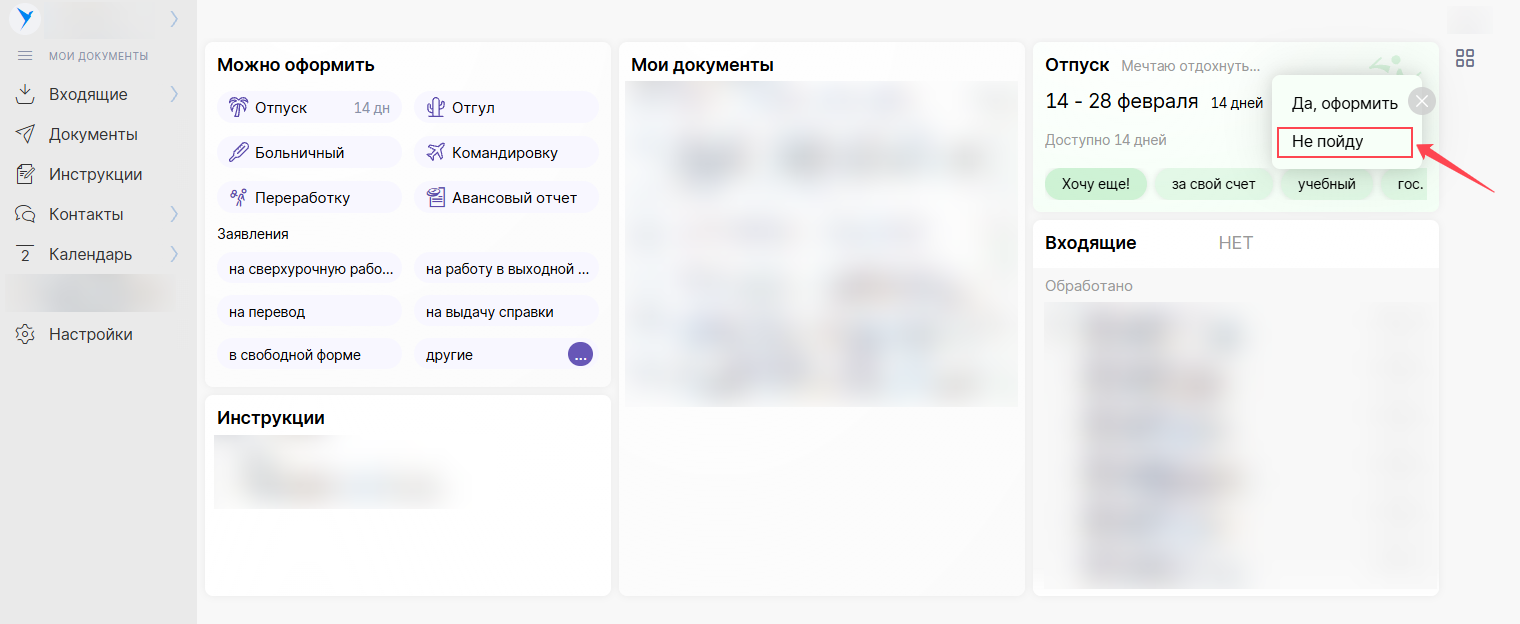This screenshot has width=1520, height=624.
Task: Start a business trip request (Командировку)
Action: 505,153
